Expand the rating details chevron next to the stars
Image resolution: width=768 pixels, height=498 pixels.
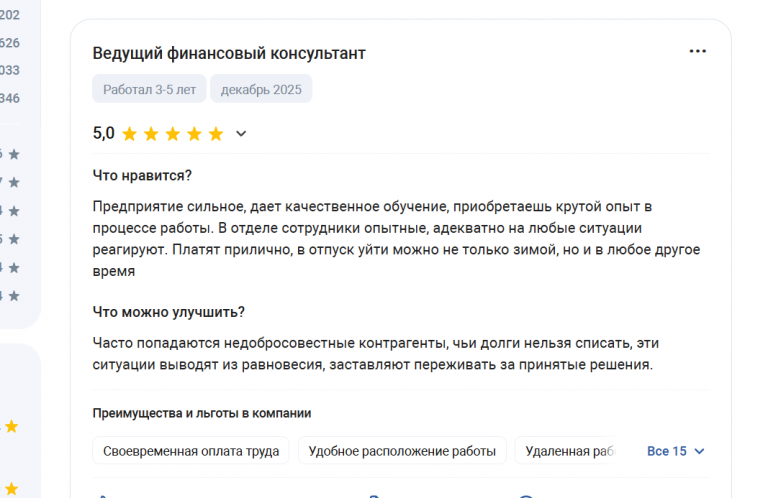coord(241,133)
